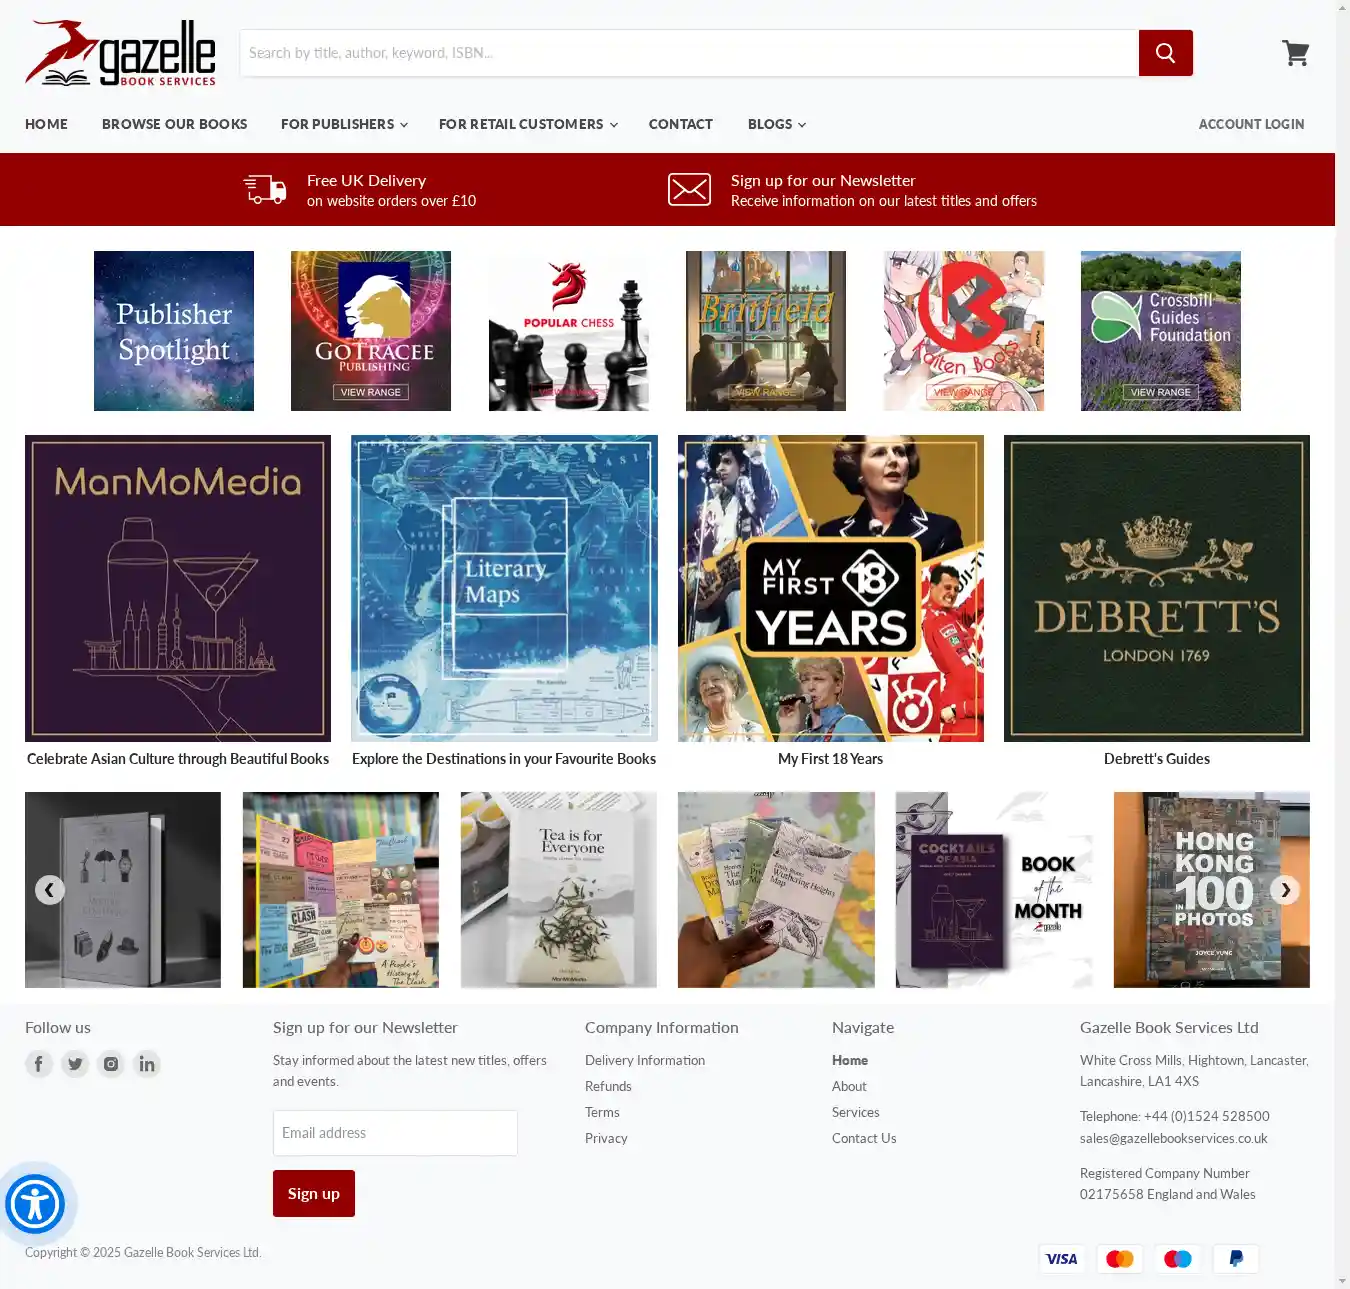
Task: Open the LinkedIn social link
Action: 147,1064
